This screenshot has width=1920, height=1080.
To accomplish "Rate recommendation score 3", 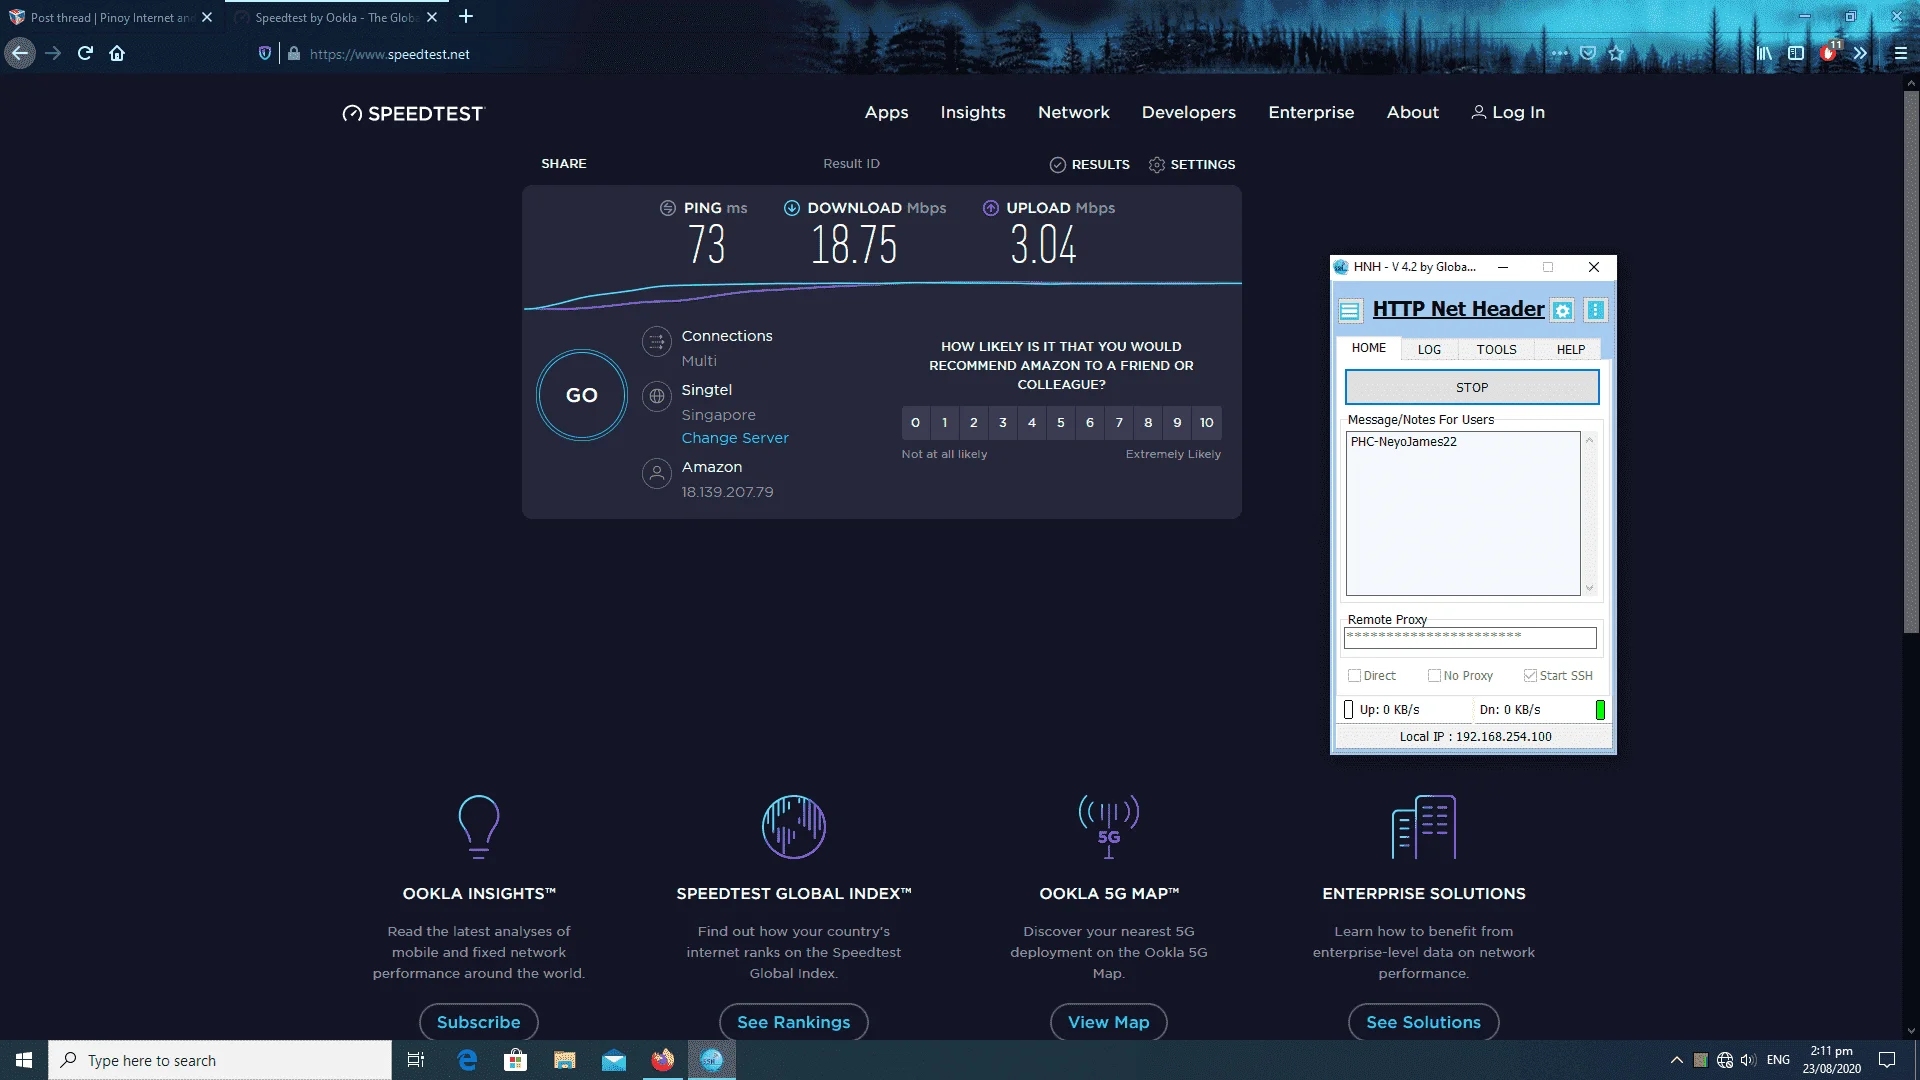I will tap(1003, 422).
